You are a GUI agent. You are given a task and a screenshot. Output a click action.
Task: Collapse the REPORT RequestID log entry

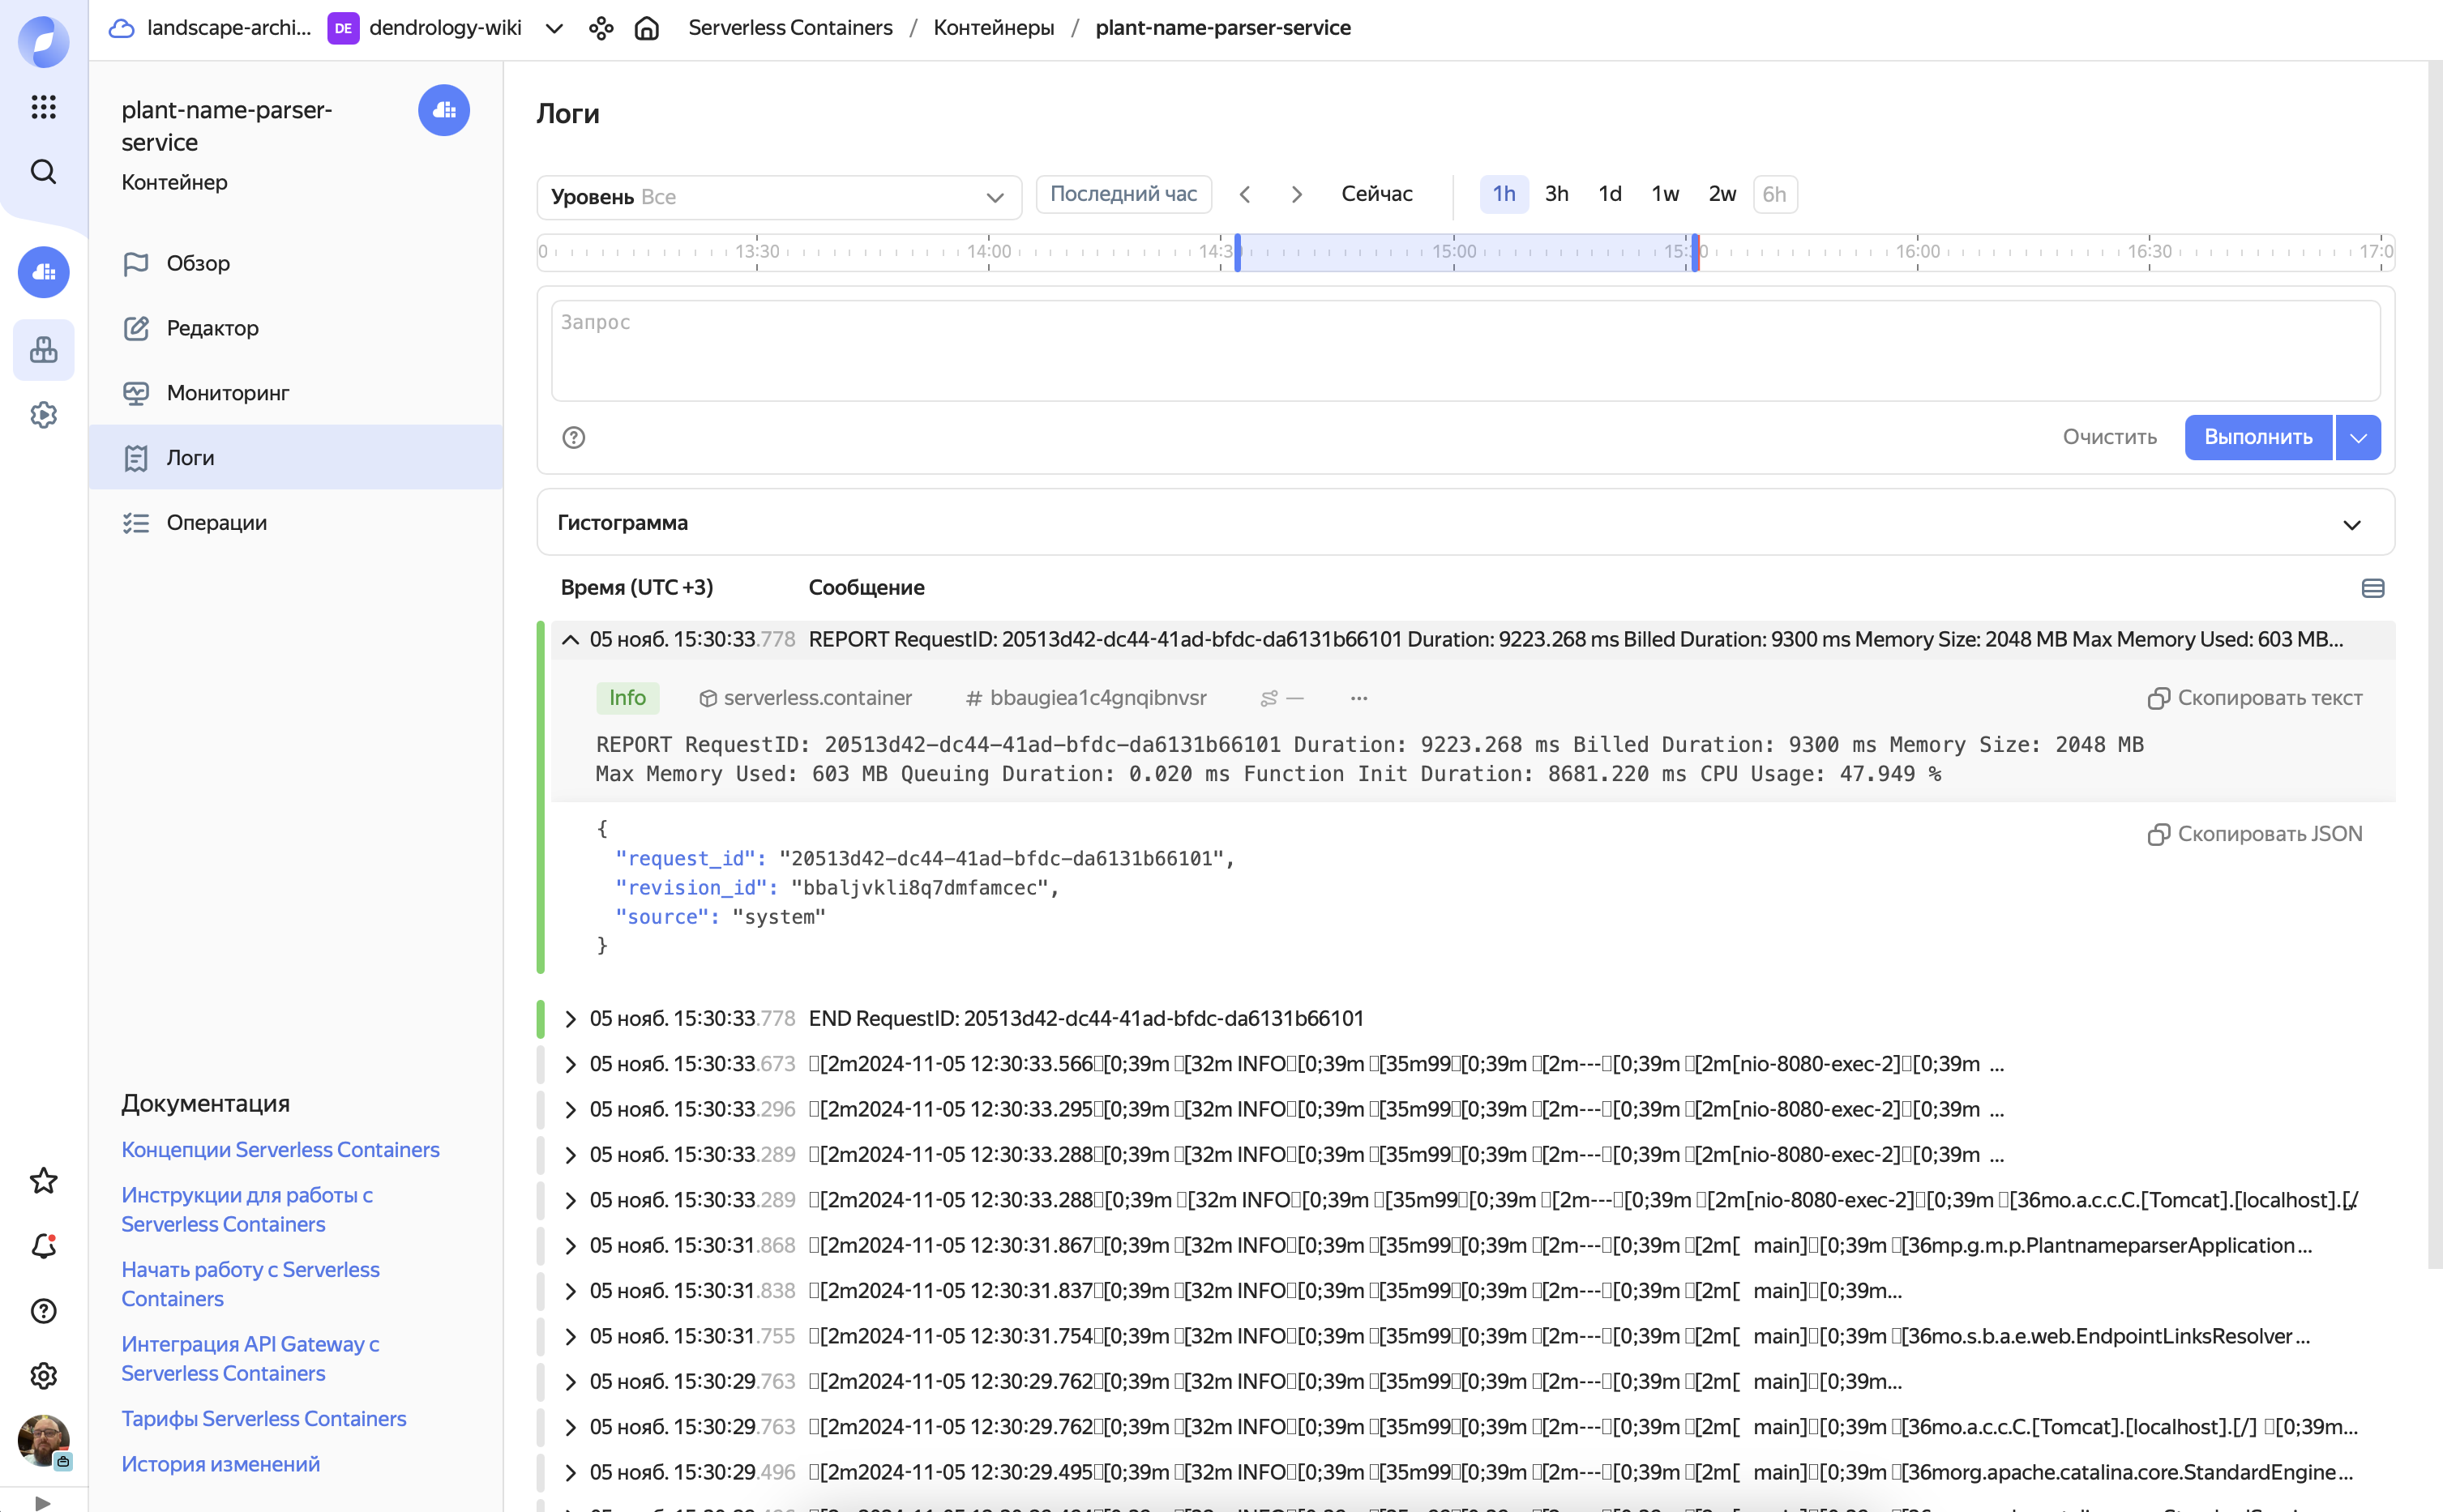click(570, 640)
